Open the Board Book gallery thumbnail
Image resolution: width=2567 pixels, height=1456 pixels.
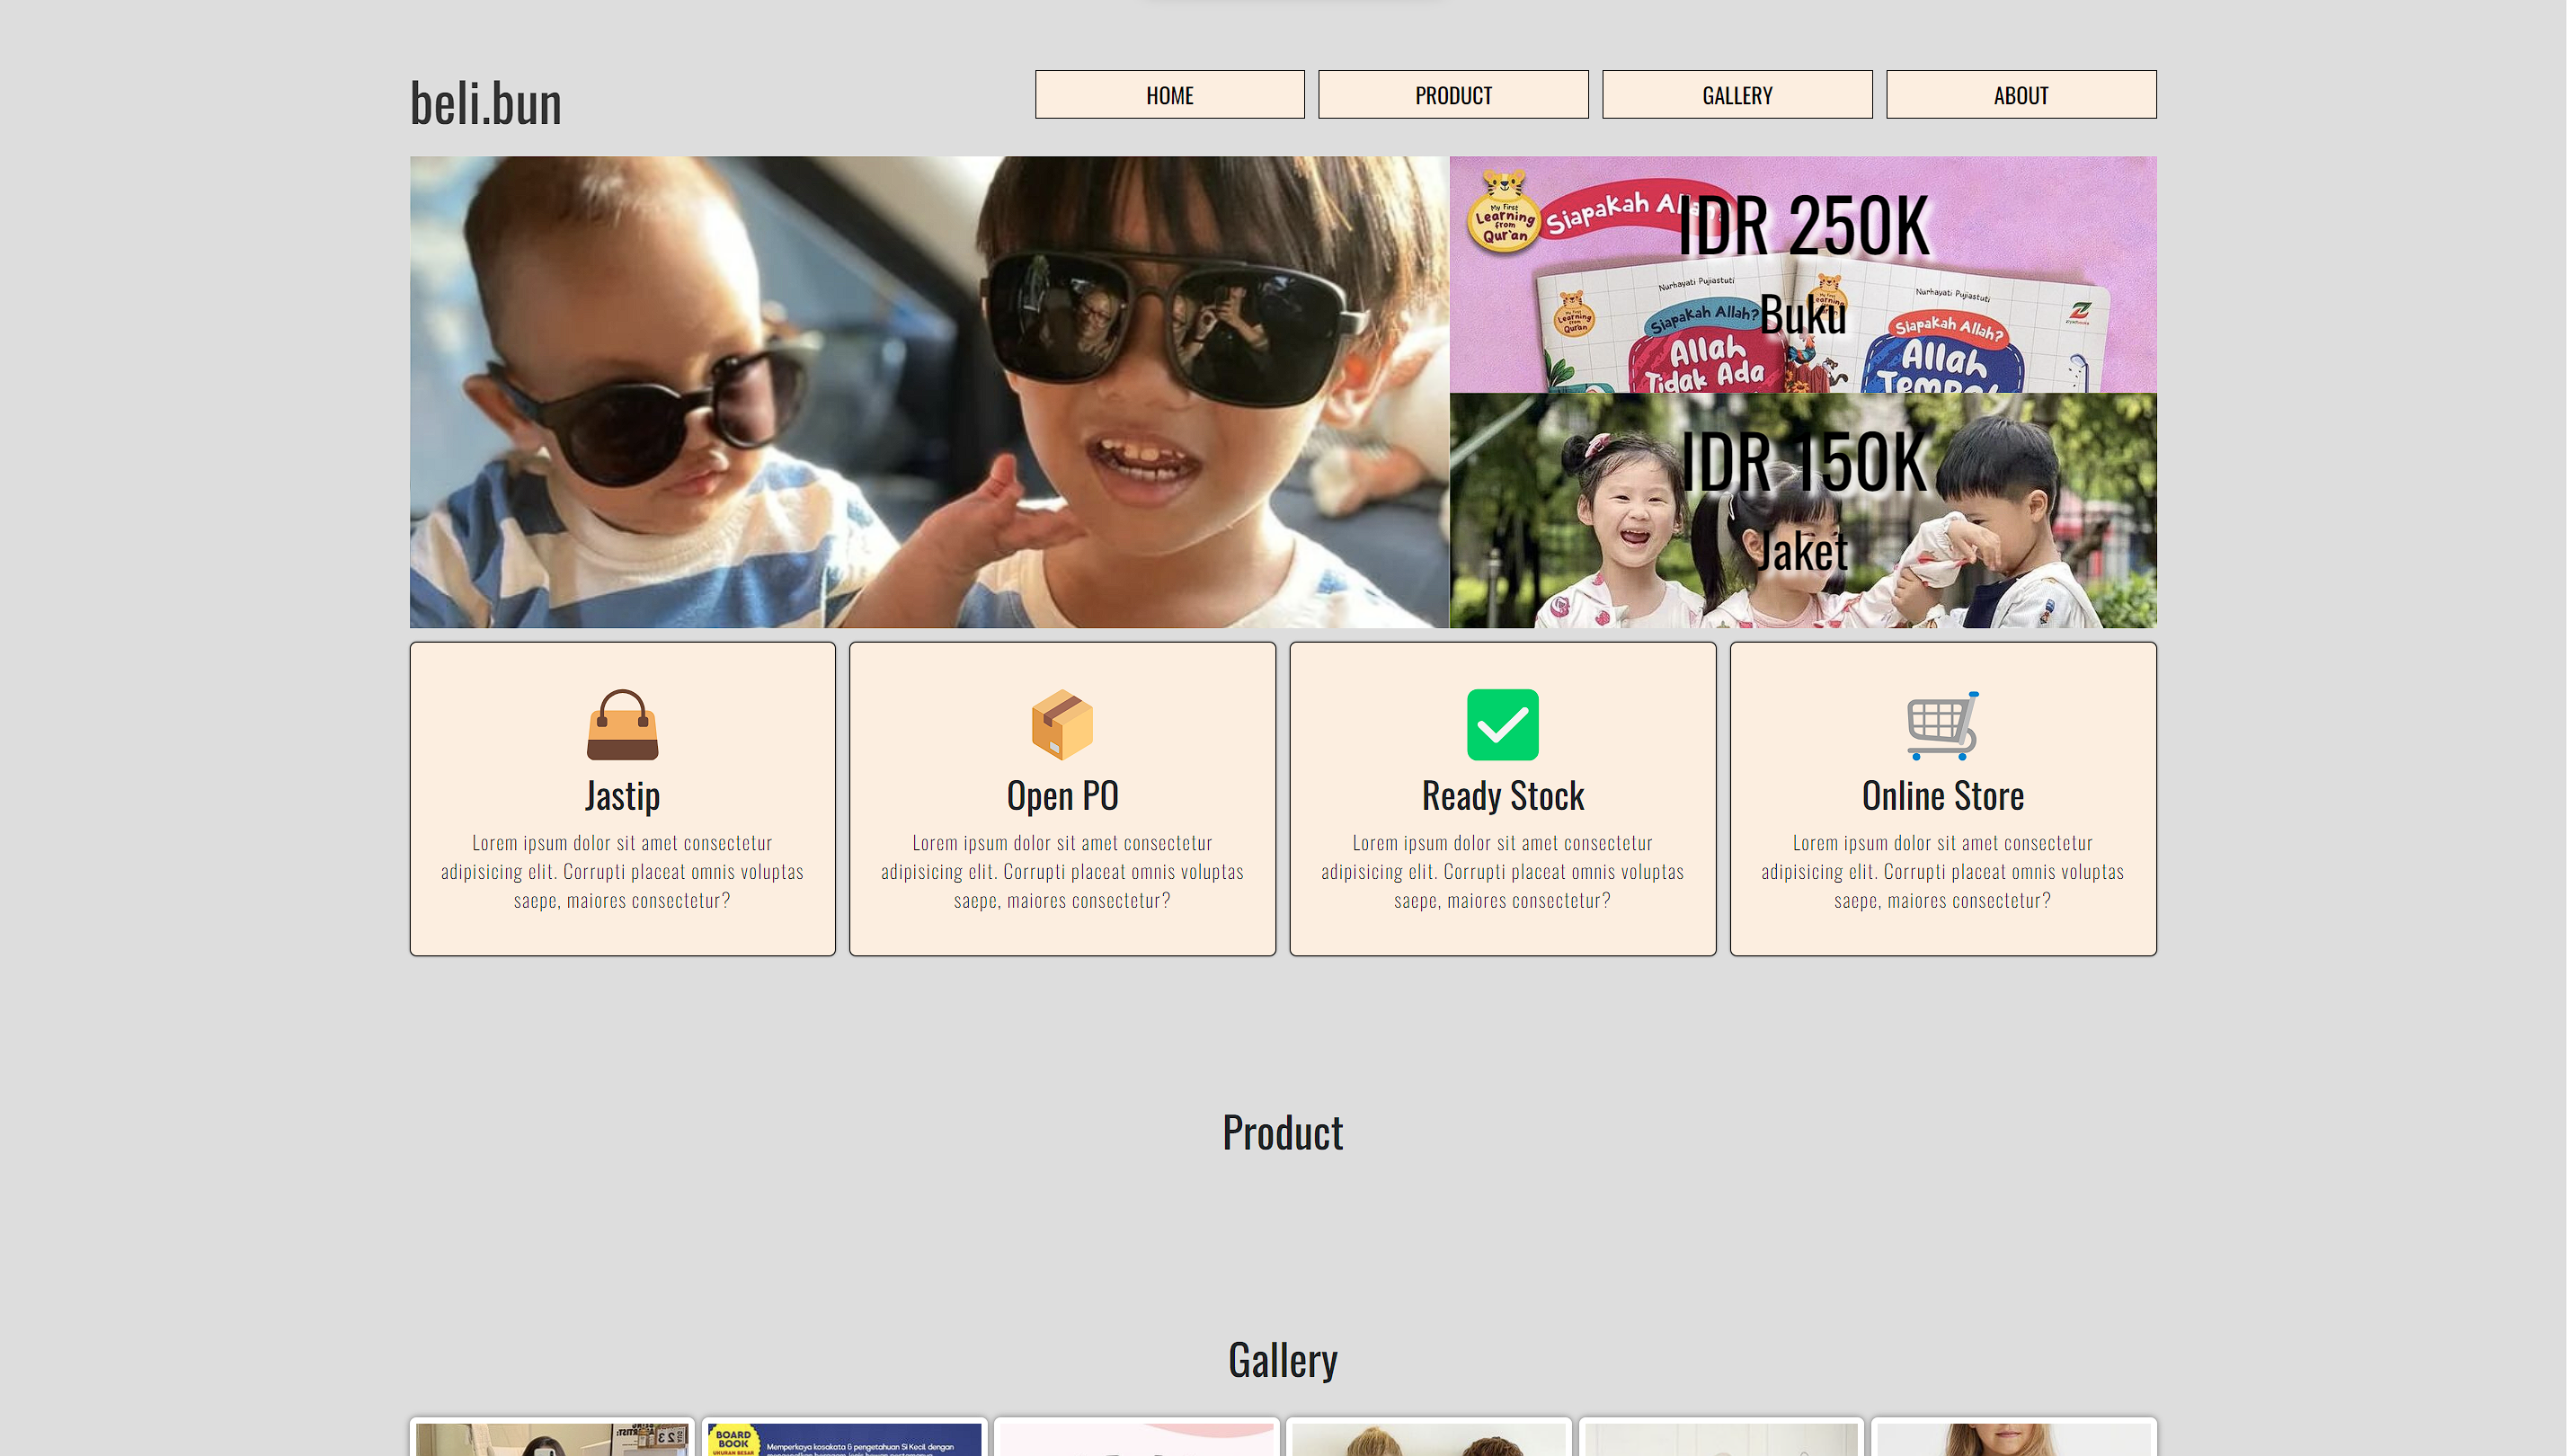click(x=844, y=1438)
